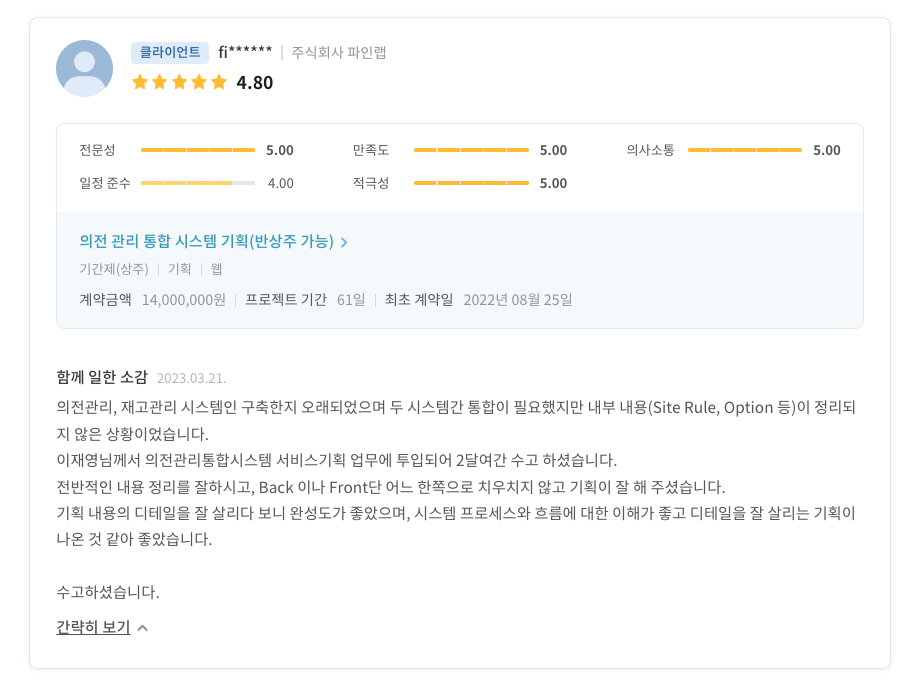Click the 계약금액 label
This screenshot has width=921, height=684.
pos(105,299)
